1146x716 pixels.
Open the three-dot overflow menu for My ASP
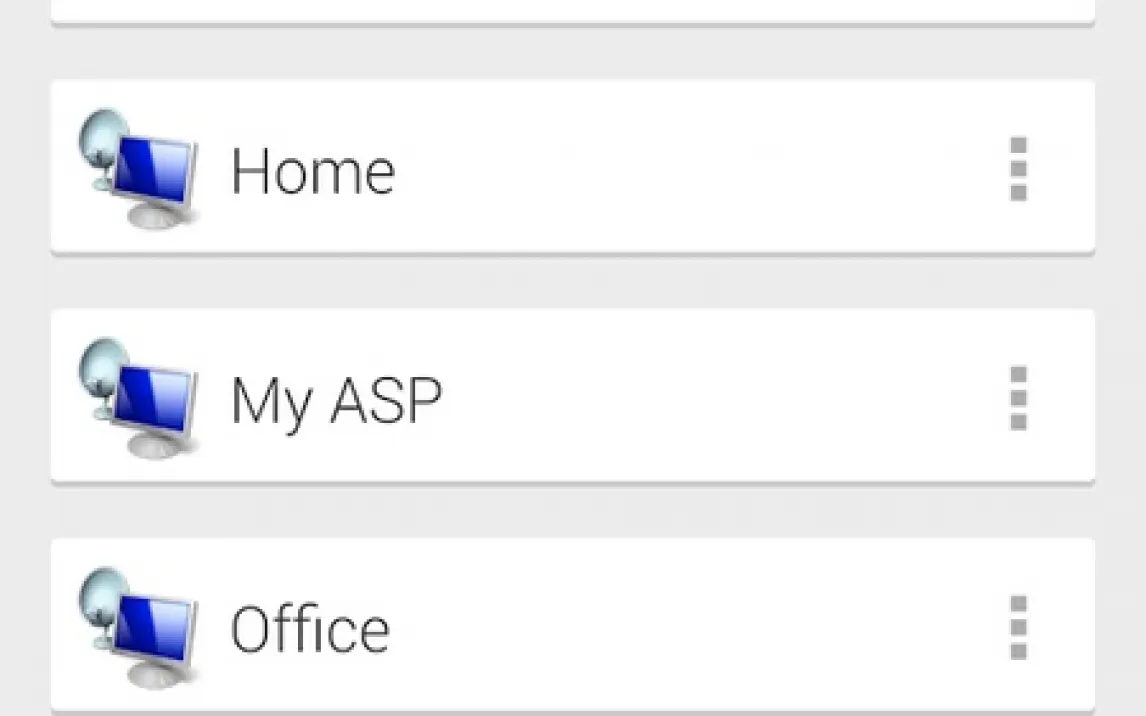(x=1018, y=397)
